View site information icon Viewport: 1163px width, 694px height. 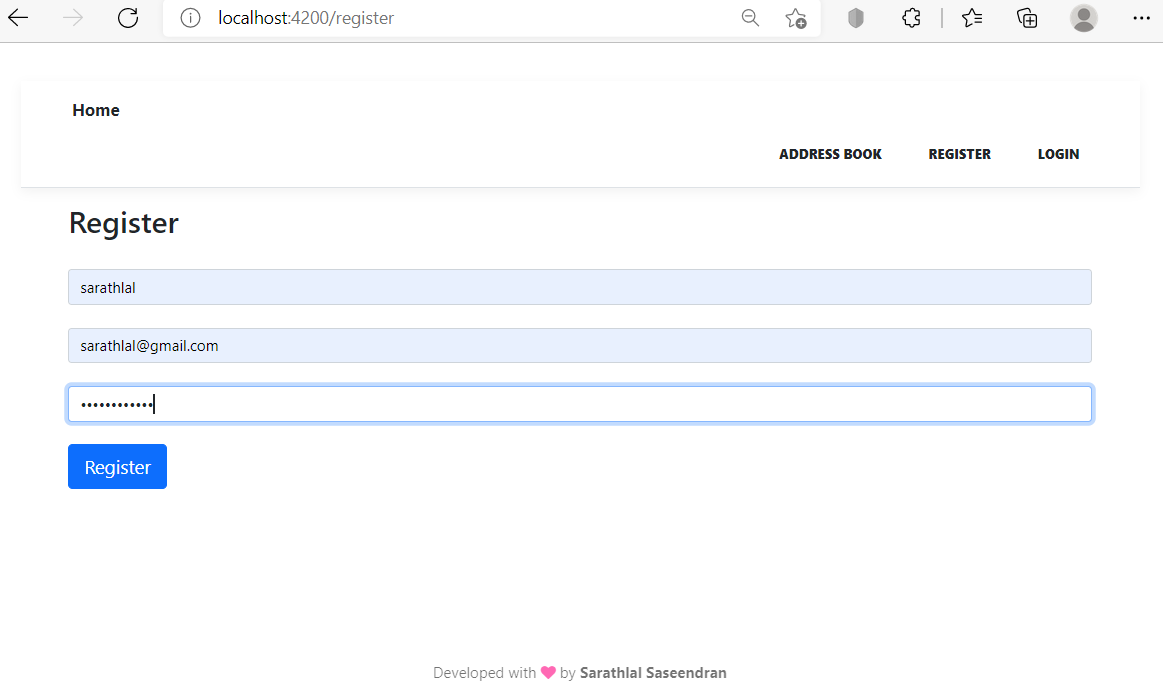tap(190, 18)
